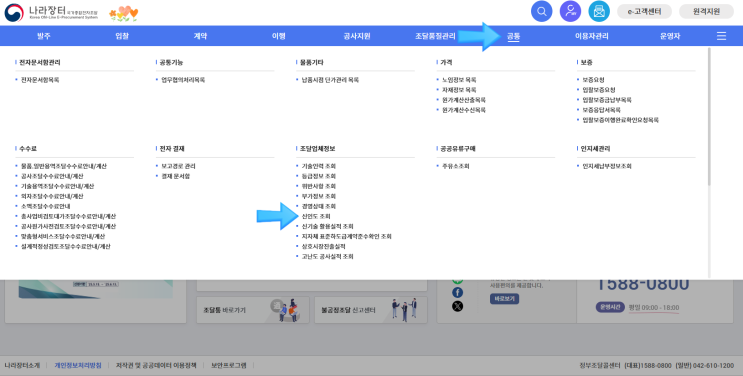Open 기술인력 조회
The height and width of the screenshot is (376, 743).
pyautogui.click(x=318, y=166)
